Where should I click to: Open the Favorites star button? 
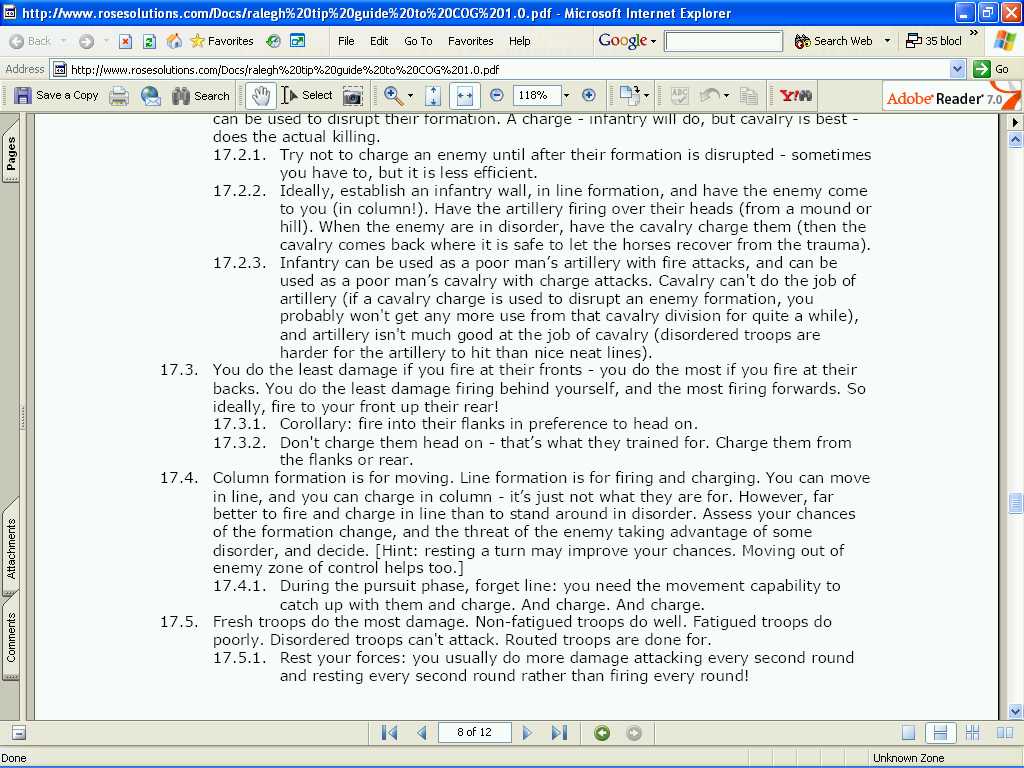(x=222, y=41)
